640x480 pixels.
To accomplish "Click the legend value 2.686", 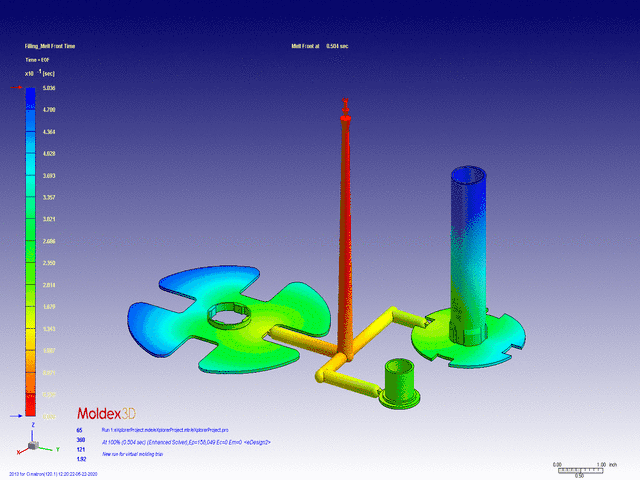I will [x=49, y=241].
